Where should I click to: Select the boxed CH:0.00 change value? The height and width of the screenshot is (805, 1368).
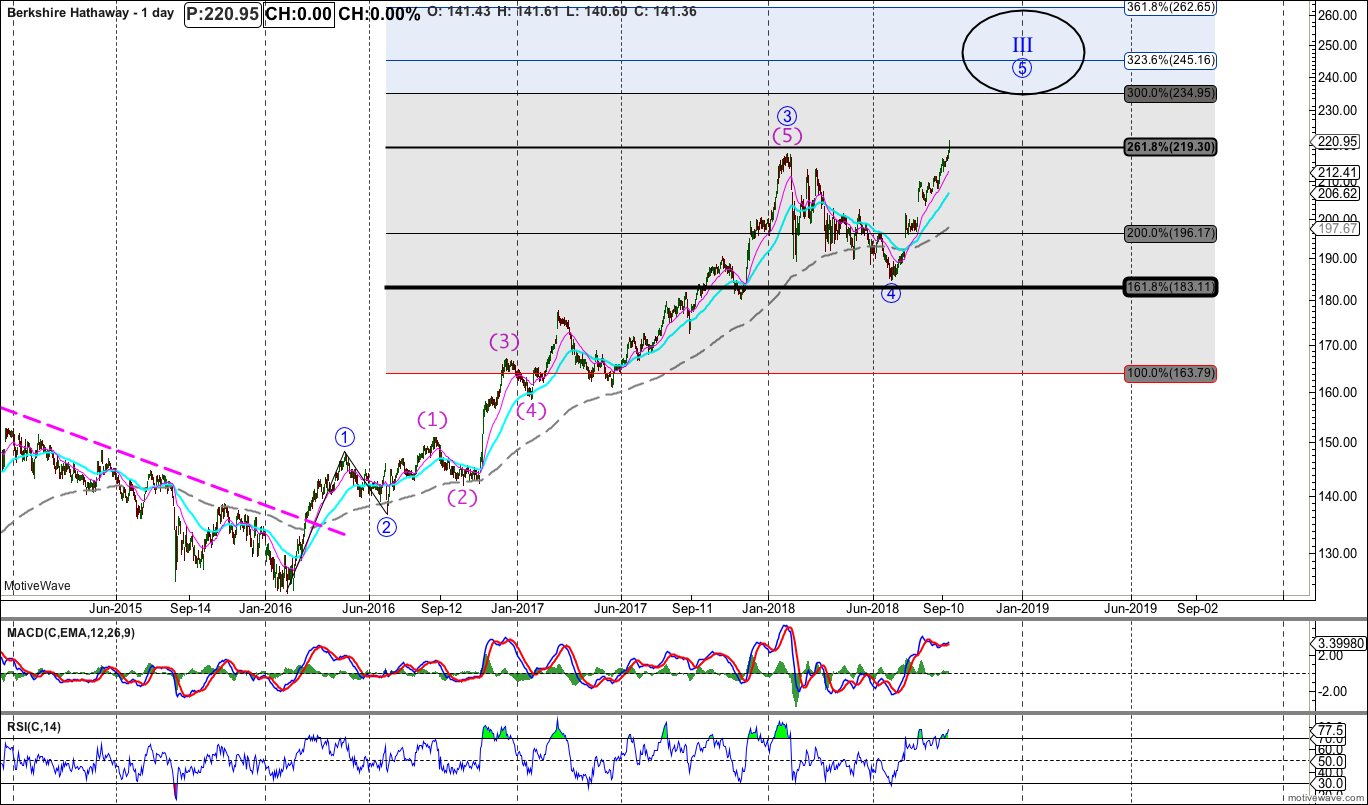click(x=299, y=14)
